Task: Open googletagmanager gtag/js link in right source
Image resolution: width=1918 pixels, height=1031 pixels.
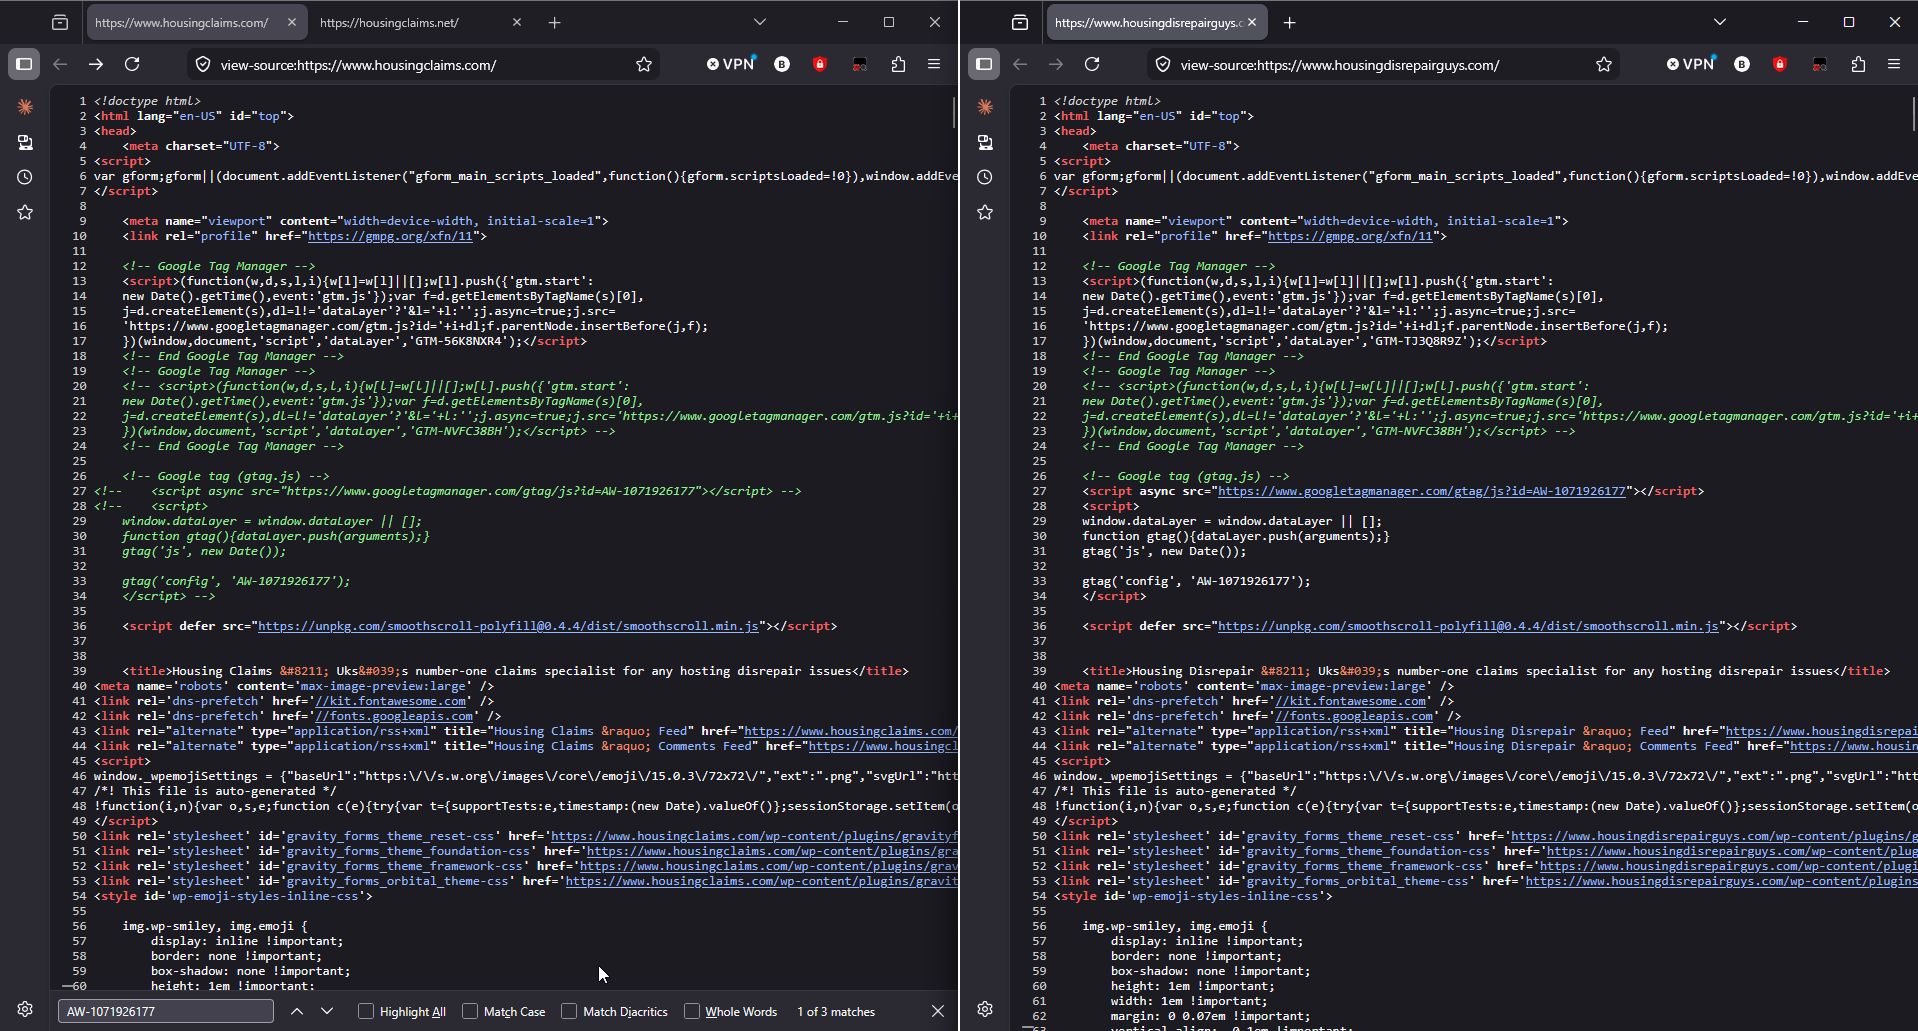Action: pos(1422,491)
